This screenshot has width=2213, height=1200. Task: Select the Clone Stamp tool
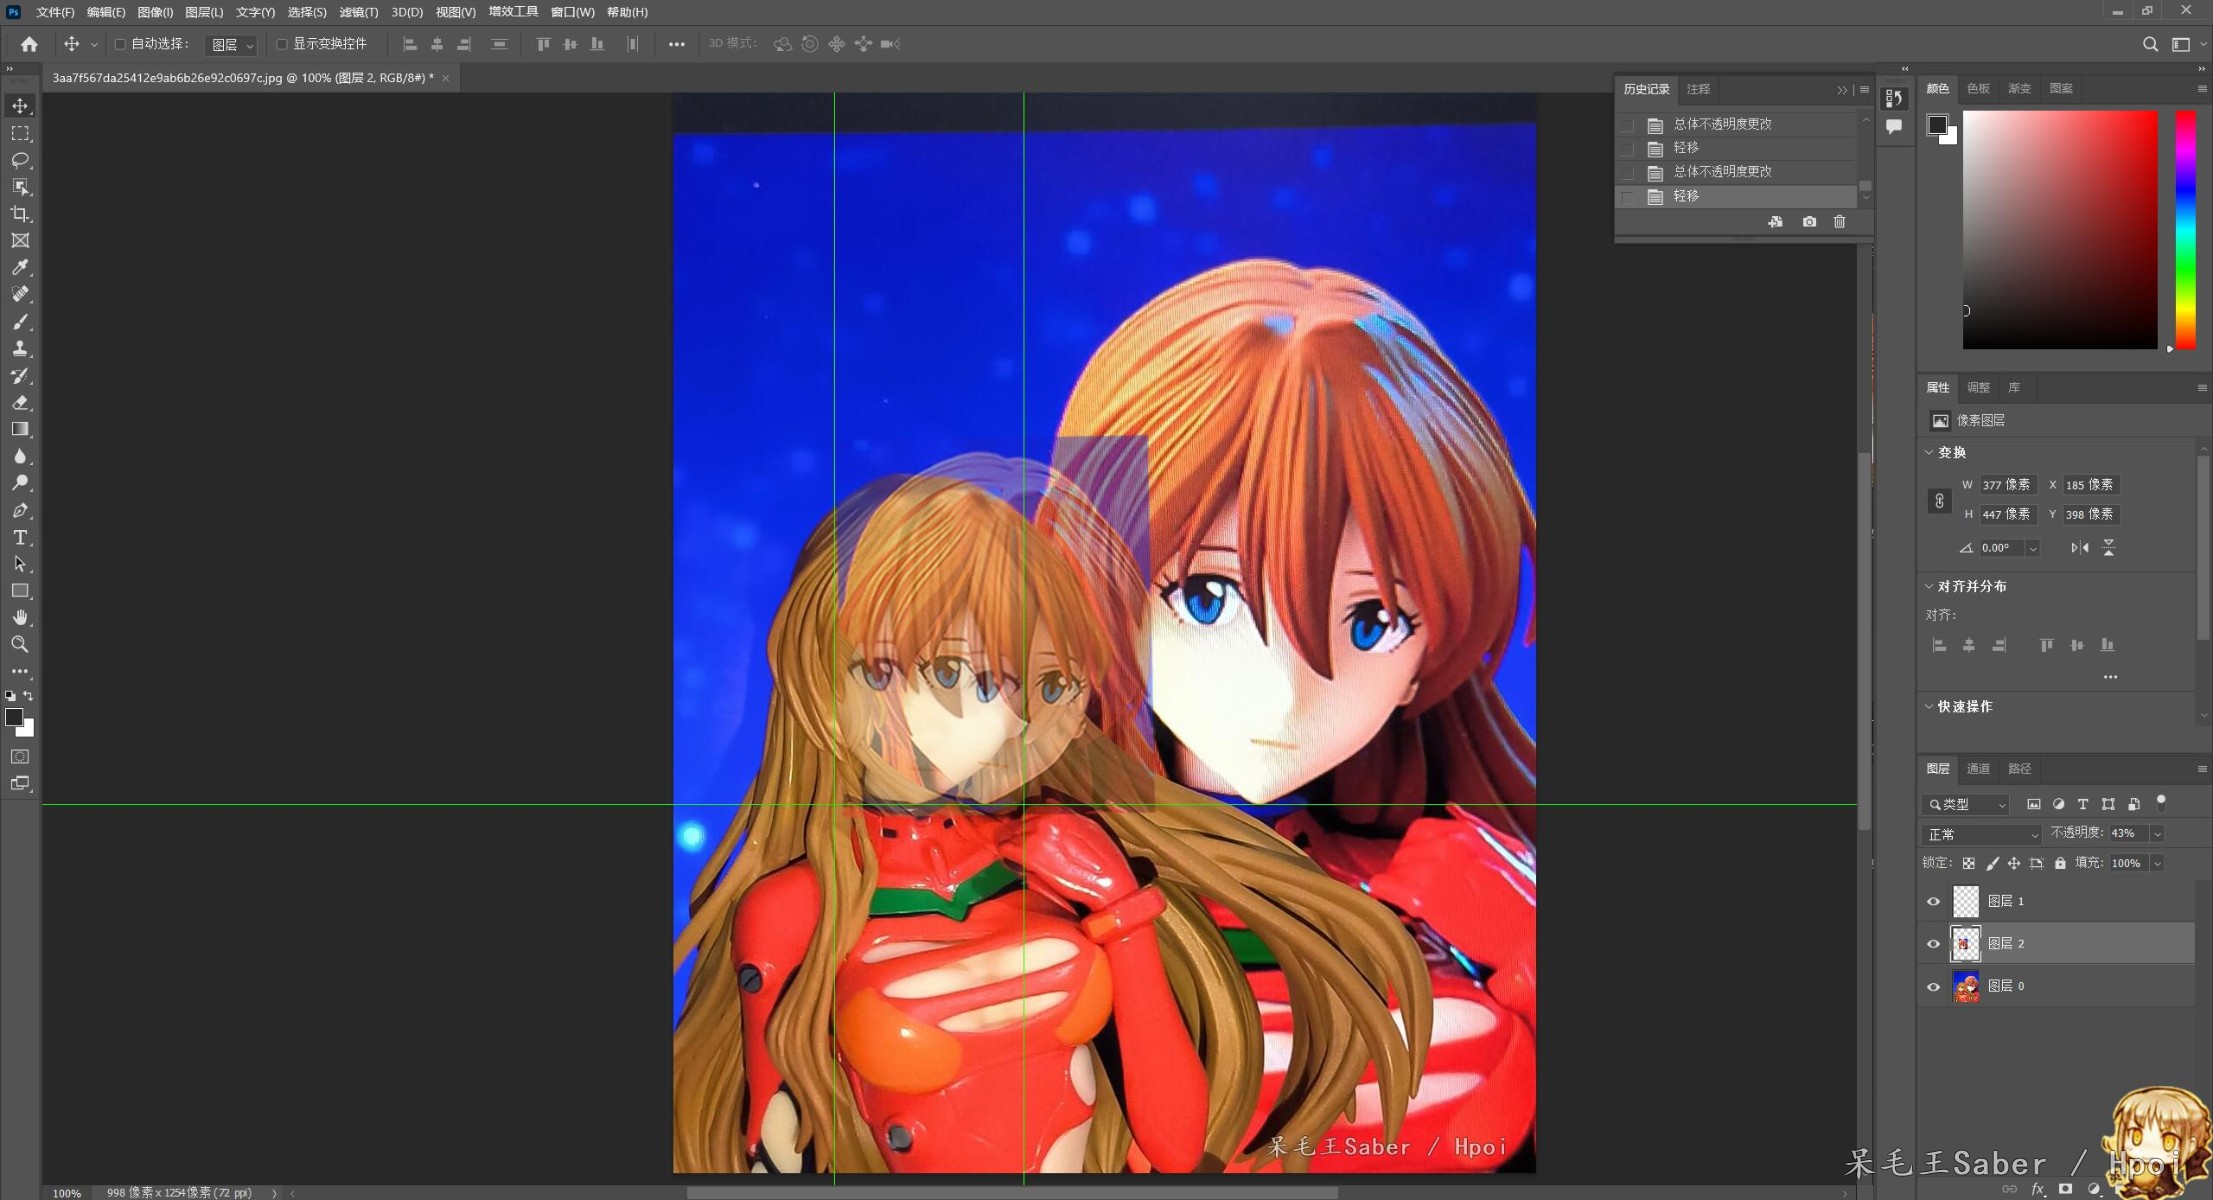tap(20, 348)
